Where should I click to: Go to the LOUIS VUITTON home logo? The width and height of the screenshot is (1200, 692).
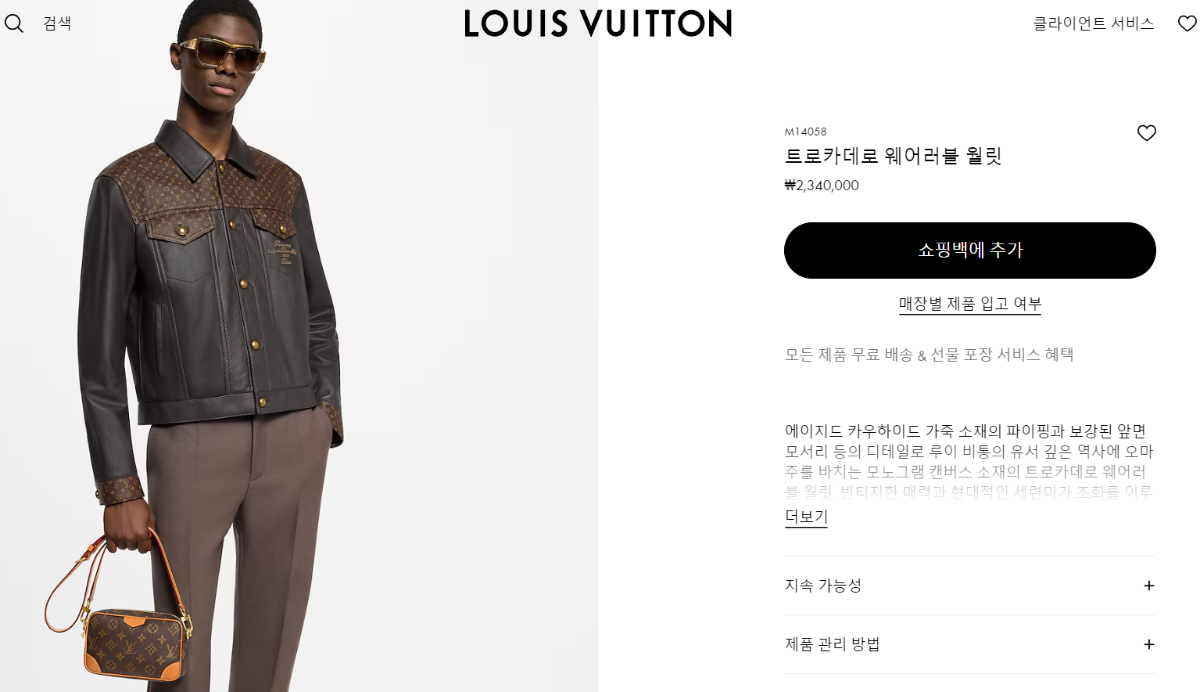[598, 23]
